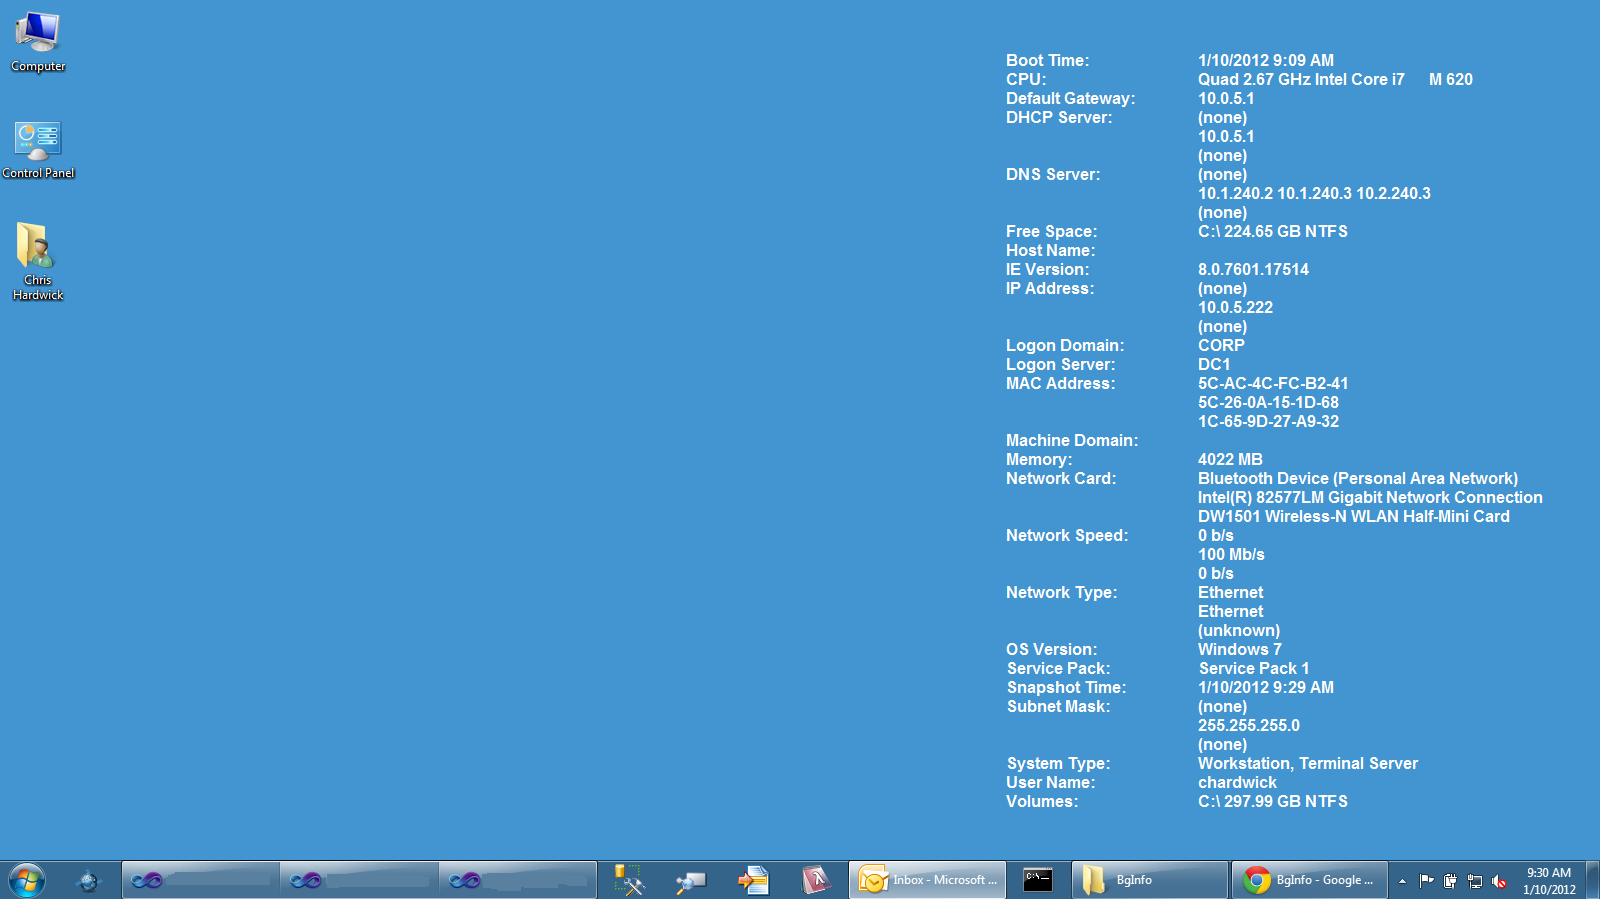Click the power plug tray icon
The width and height of the screenshot is (1600, 899).
coord(1450,881)
